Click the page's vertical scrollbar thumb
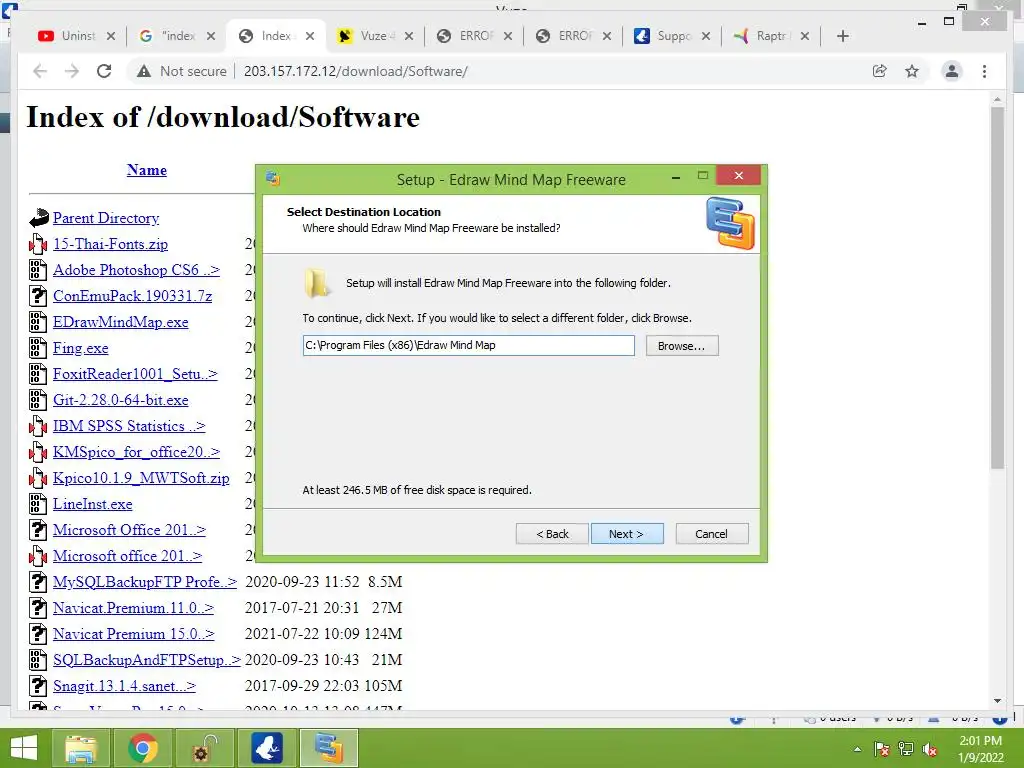Screen dimensions: 1024x768 pyautogui.click(x=997, y=287)
